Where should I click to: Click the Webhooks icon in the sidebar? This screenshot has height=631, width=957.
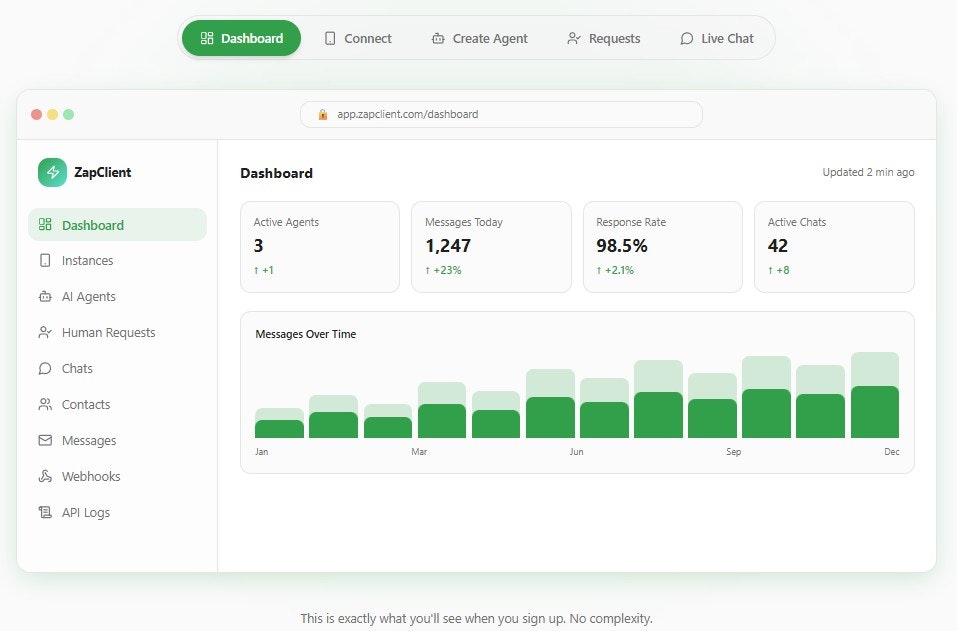44,476
